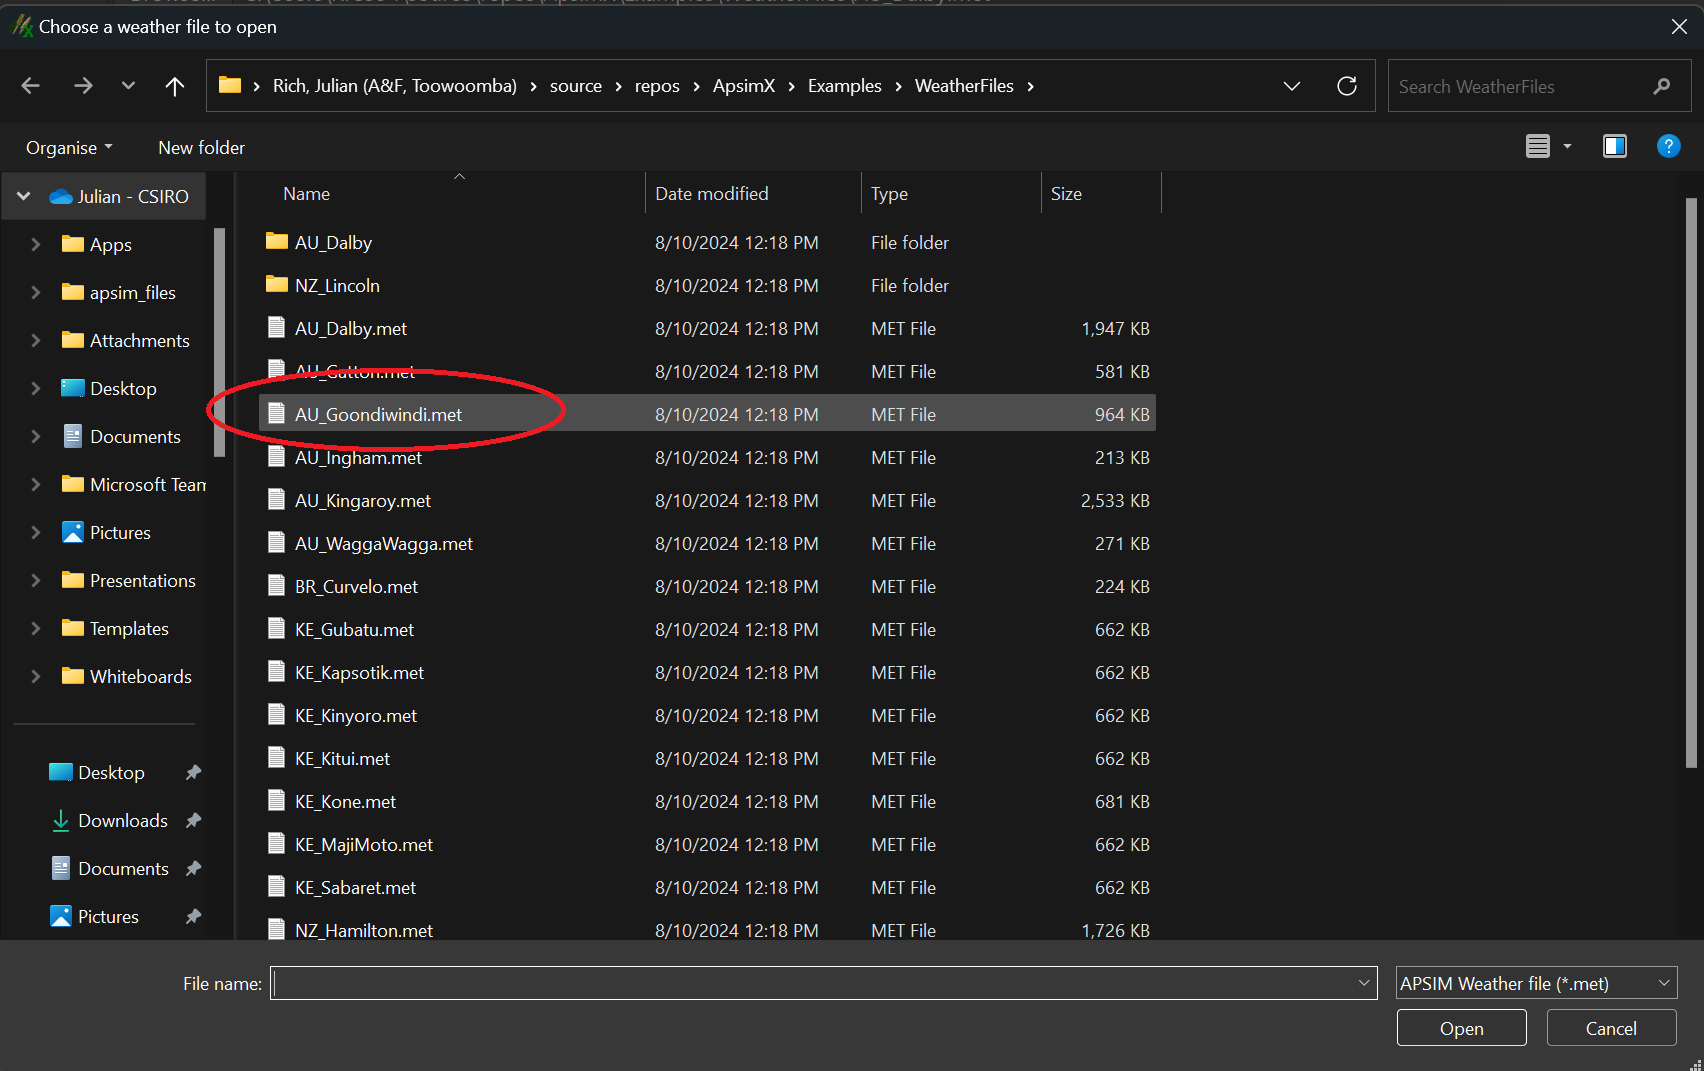Click the file list vertical scrollbar
This screenshot has width=1704, height=1071.
[x=1691, y=482]
